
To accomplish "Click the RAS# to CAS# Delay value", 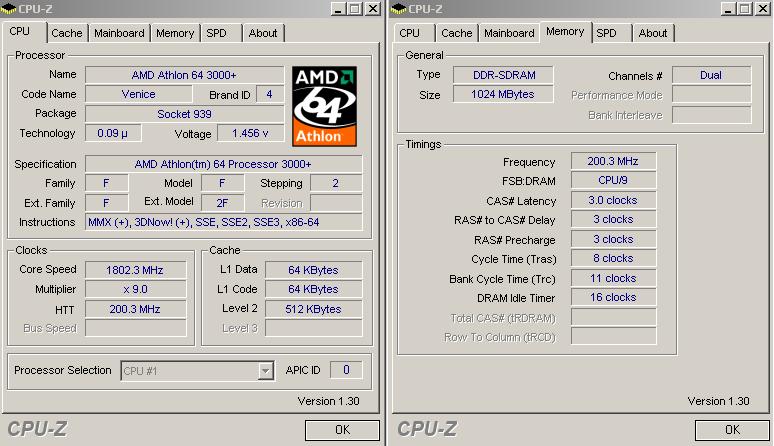I will point(613,219).
